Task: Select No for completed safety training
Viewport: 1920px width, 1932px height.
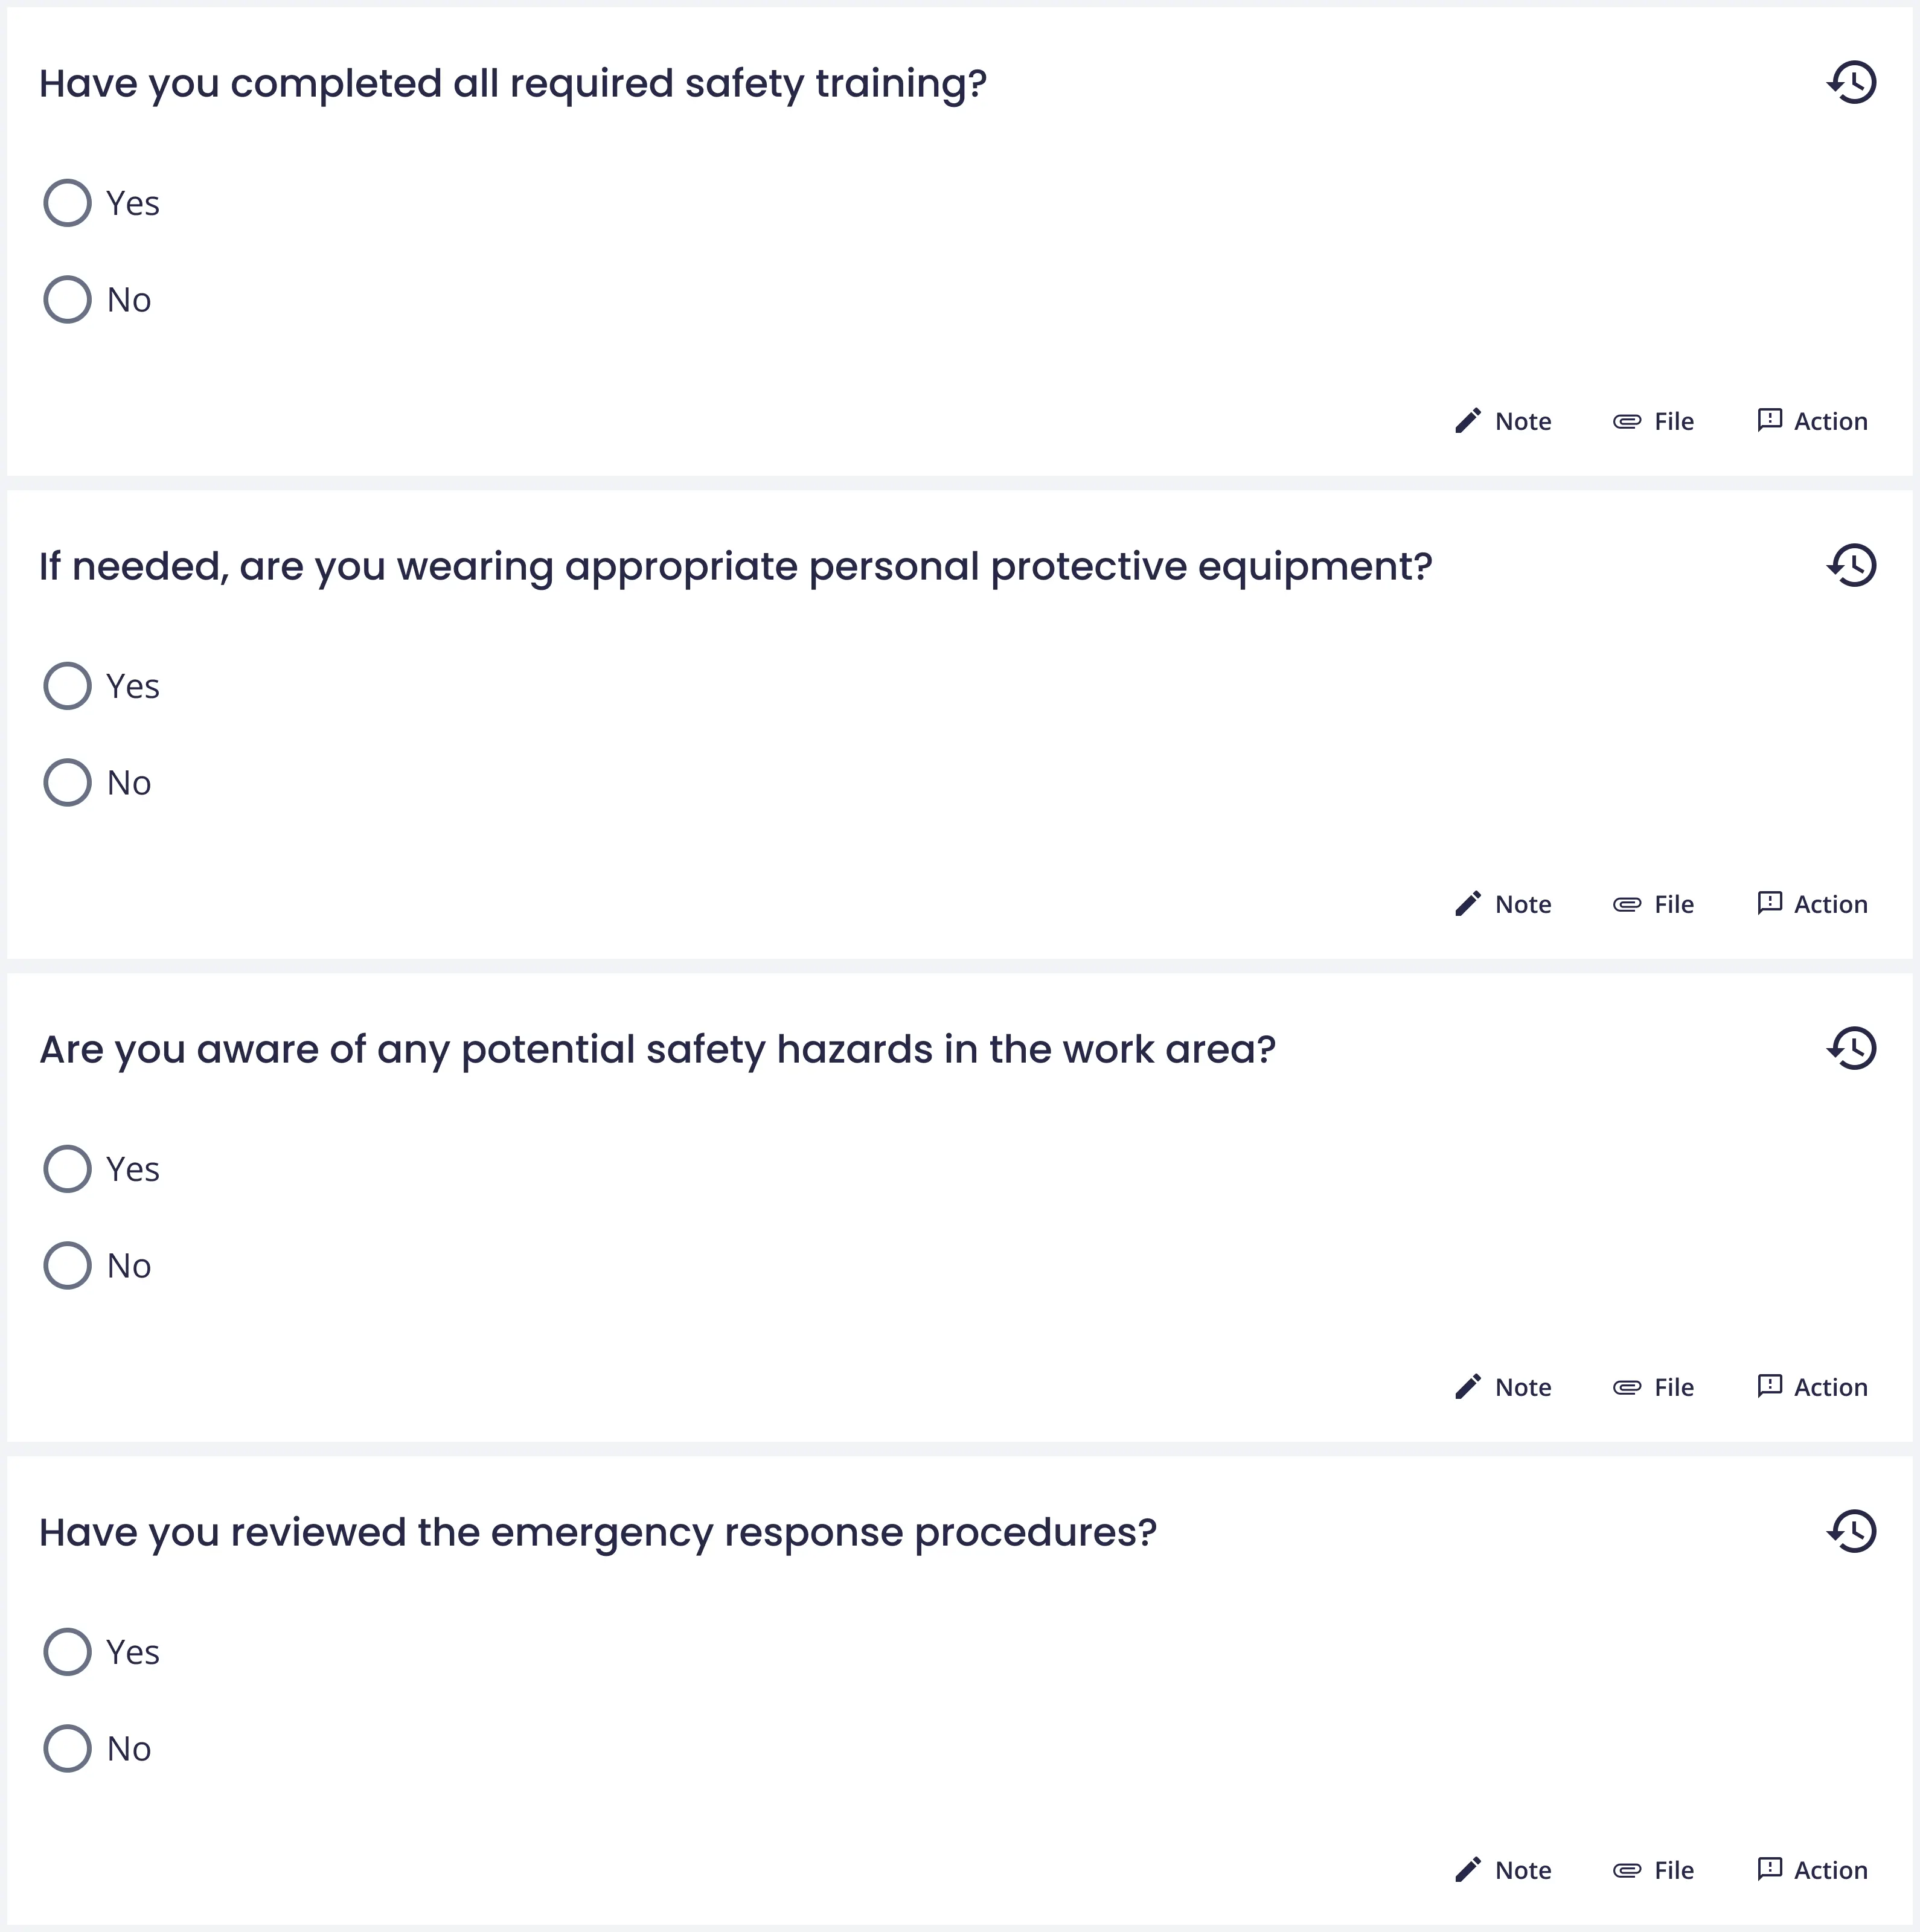Action: [x=68, y=300]
